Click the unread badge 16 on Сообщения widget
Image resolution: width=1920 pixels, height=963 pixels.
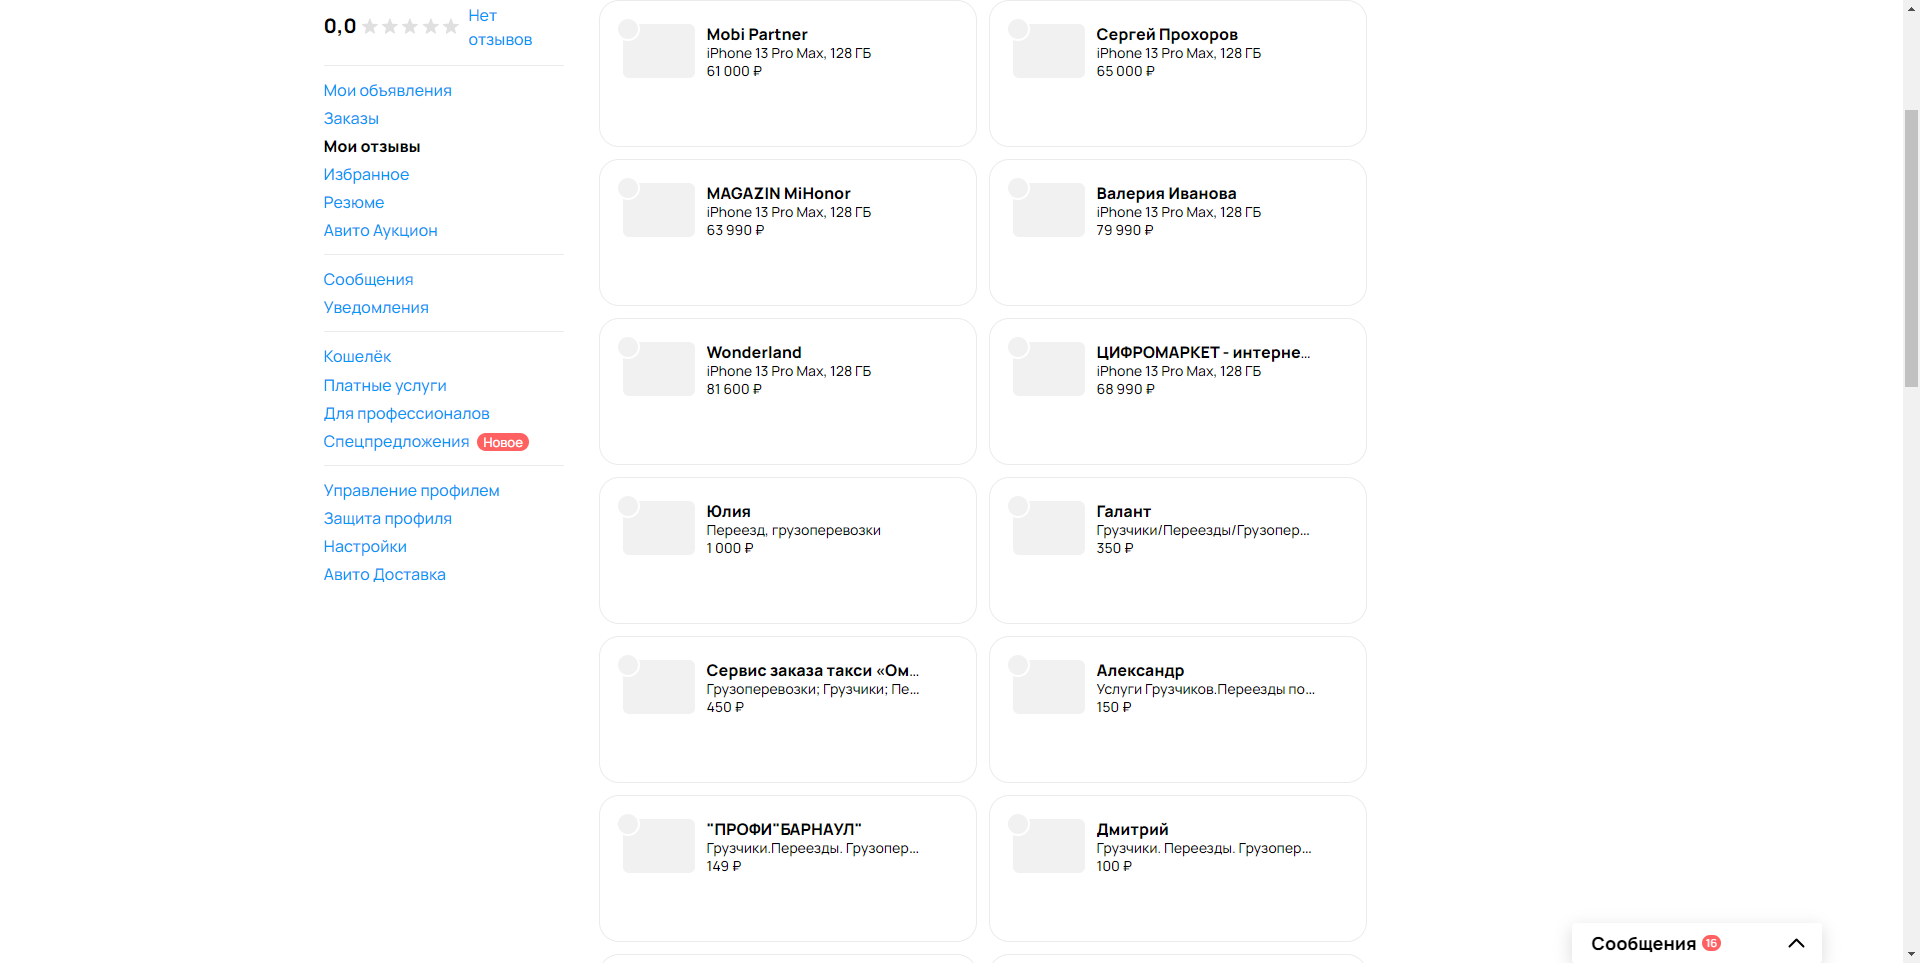(x=1712, y=943)
